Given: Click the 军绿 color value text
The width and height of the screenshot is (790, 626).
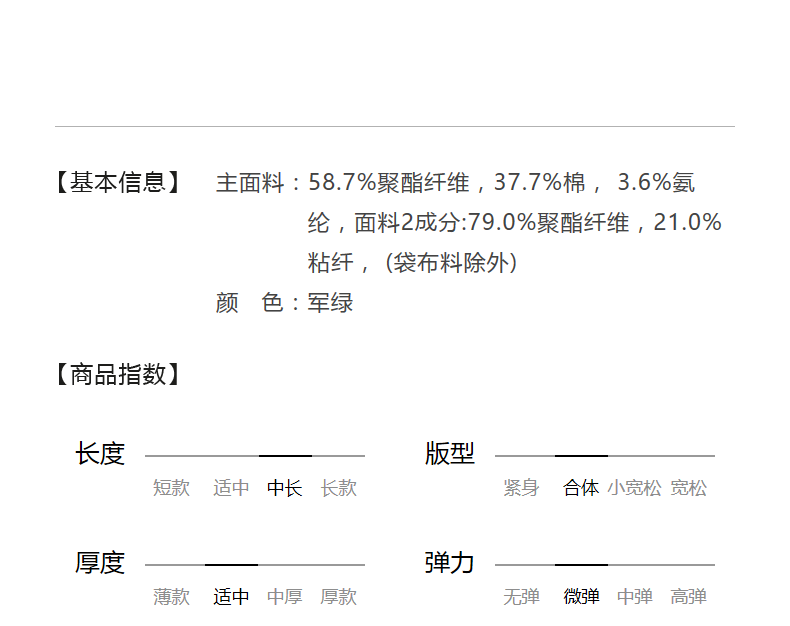Looking at the screenshot, I should [x=331, y=303].
